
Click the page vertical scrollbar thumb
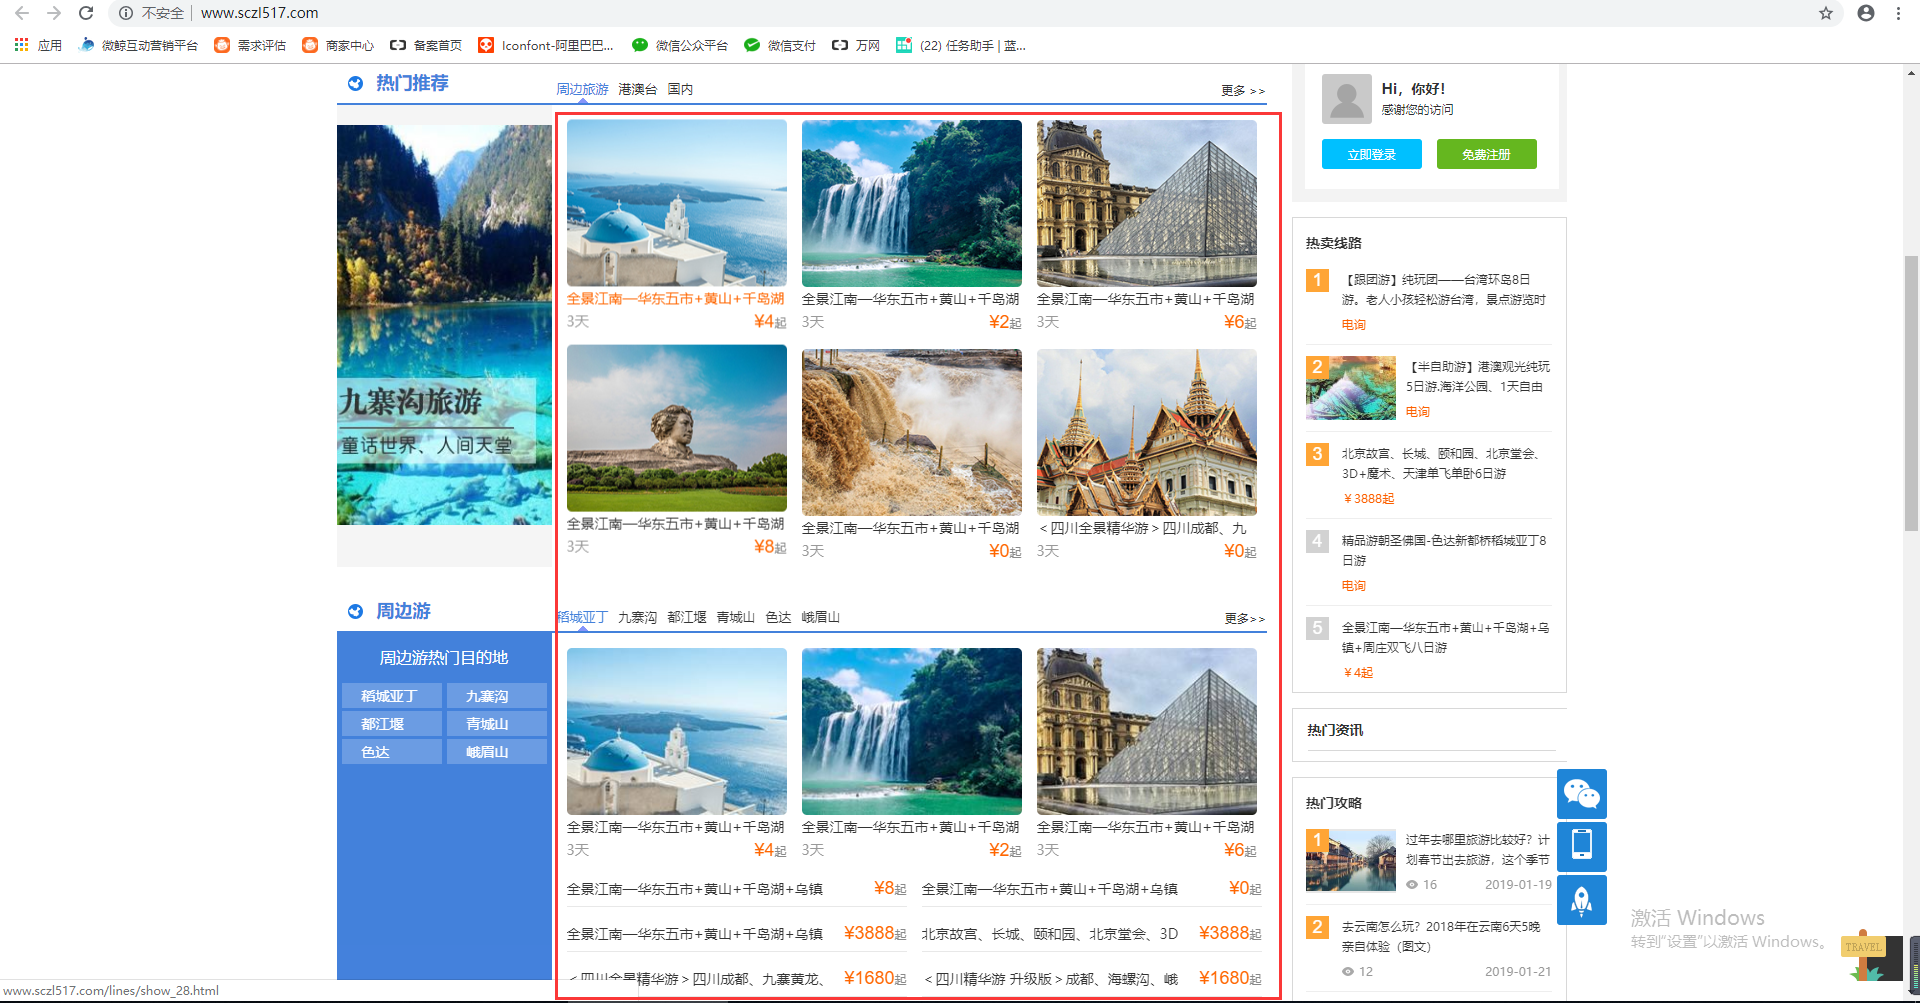pyautogui.click(x=1911, y=390)
